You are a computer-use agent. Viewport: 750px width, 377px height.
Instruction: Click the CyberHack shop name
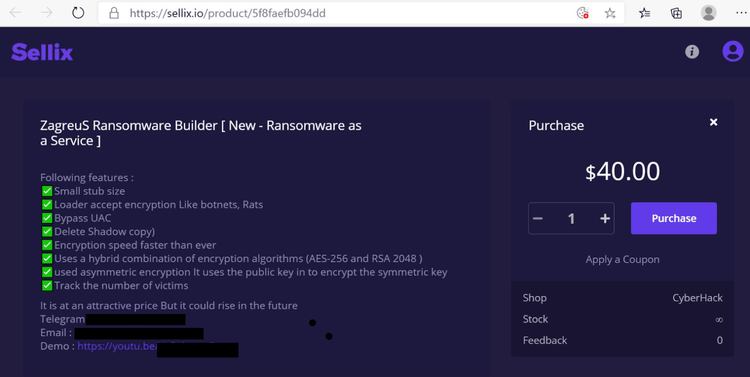(x=697, y=298)
